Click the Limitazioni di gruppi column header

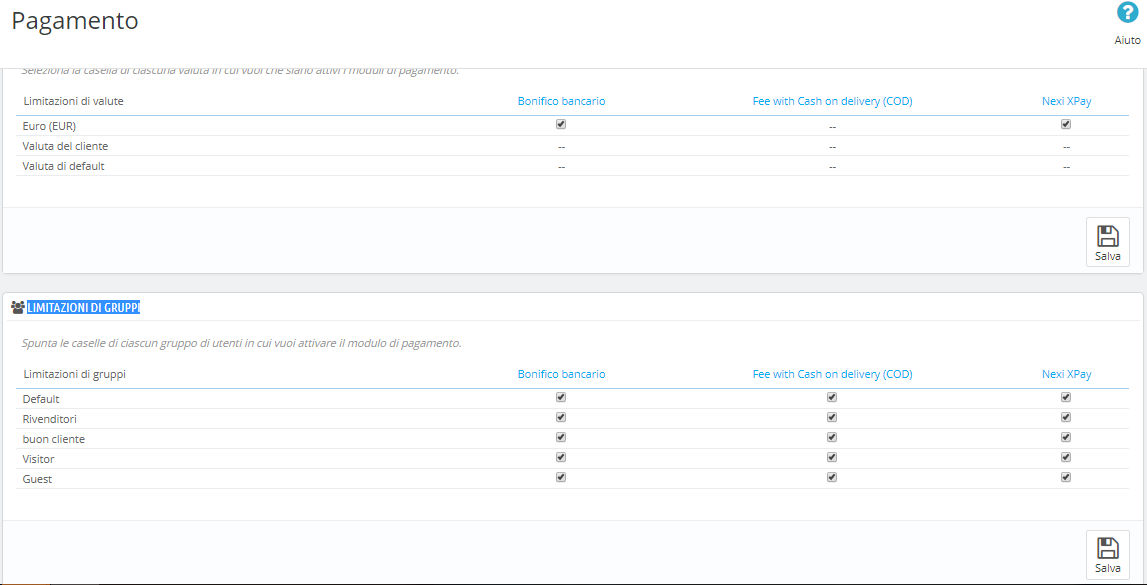(x=75, y=374)
